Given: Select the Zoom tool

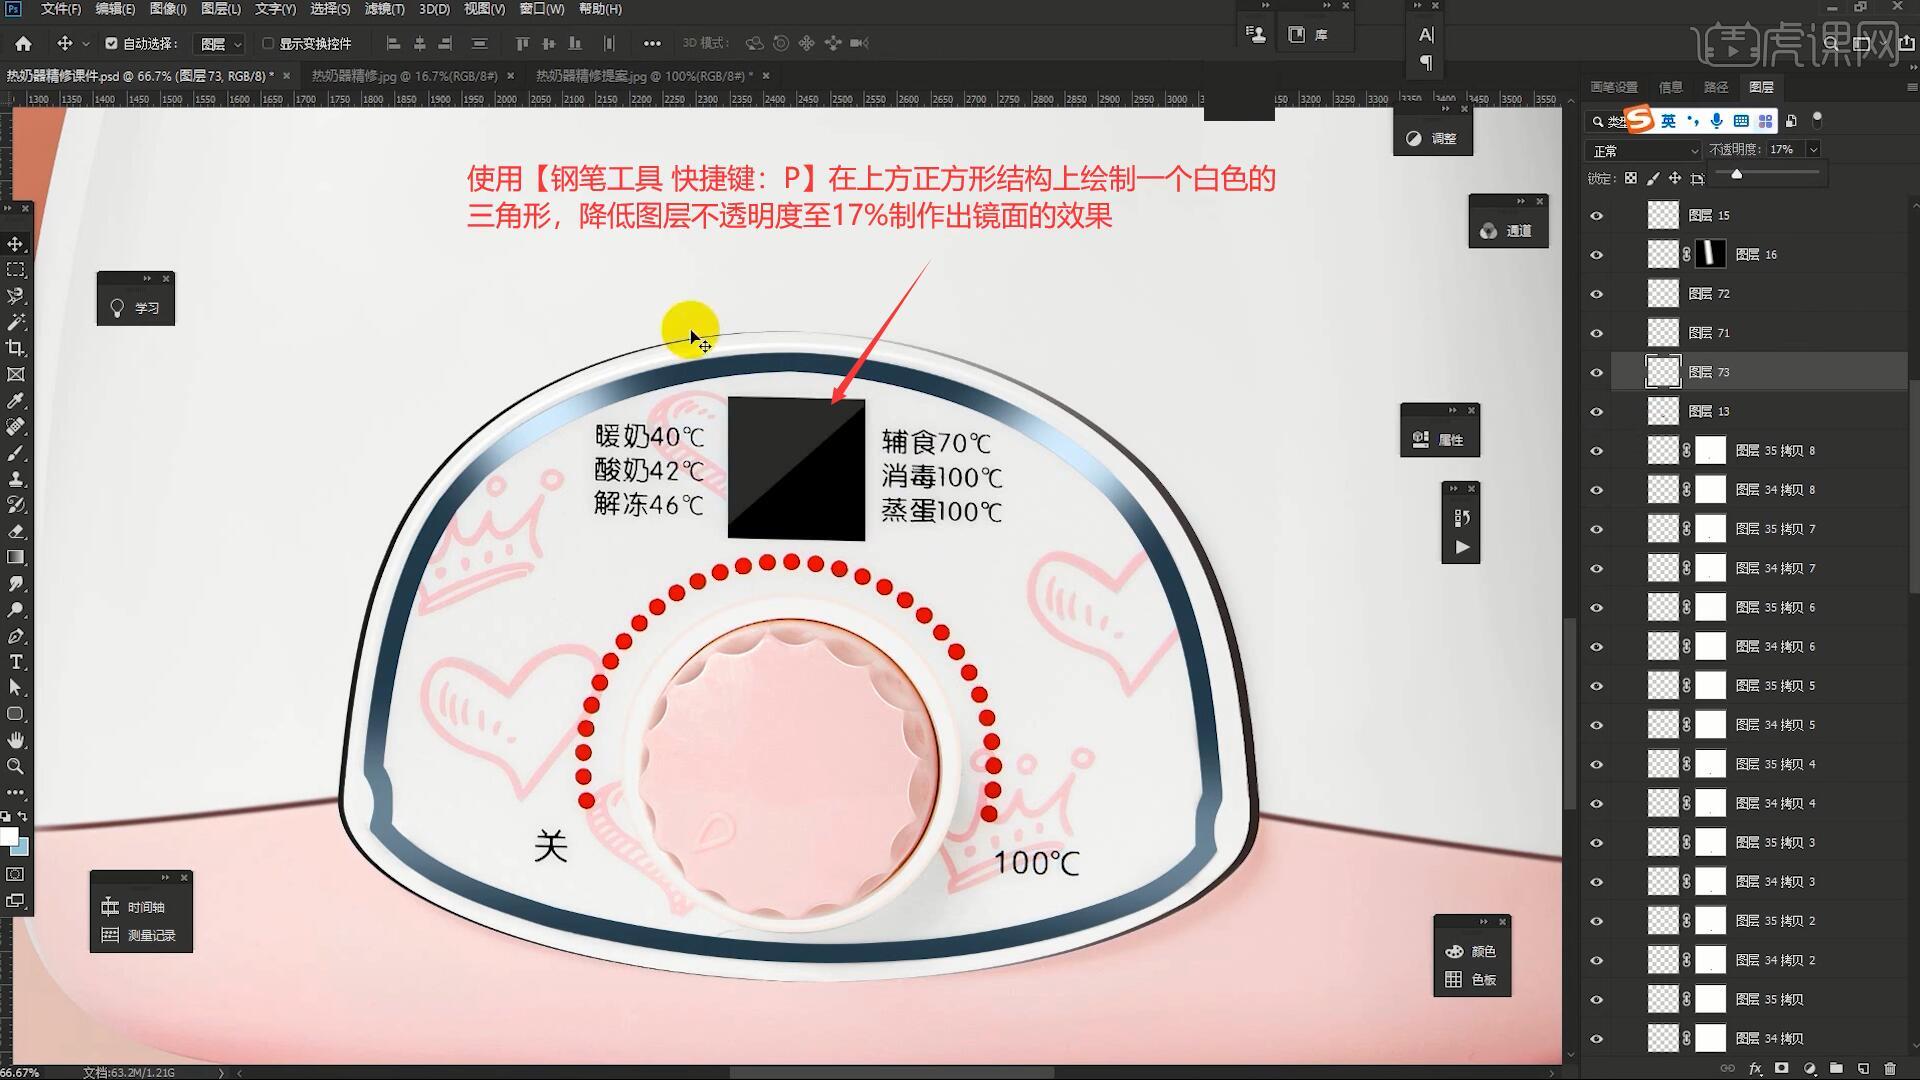Looking at the screenshot, I should (x=16, y=766).
